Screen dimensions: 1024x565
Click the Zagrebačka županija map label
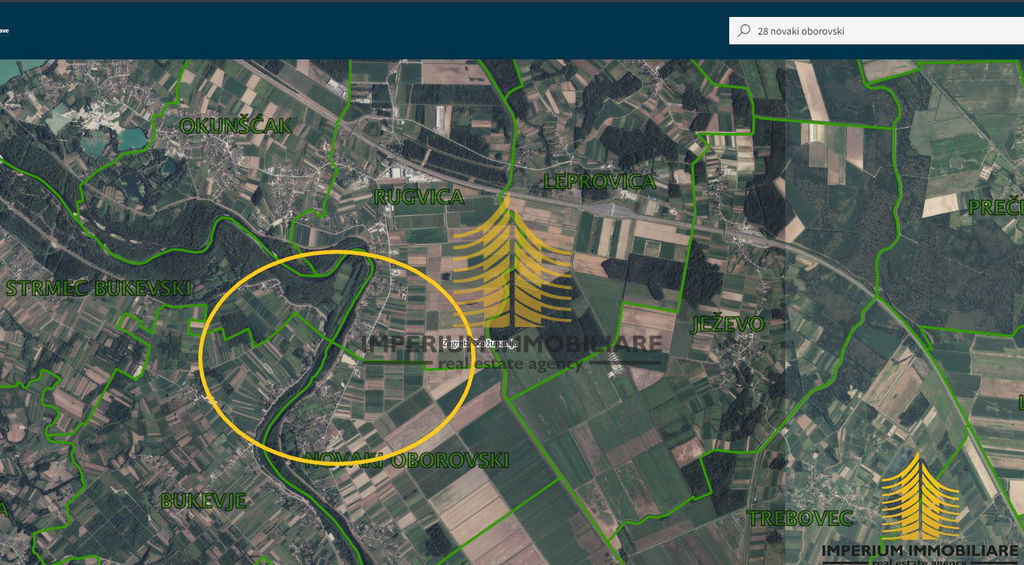(x=480, y=343)
